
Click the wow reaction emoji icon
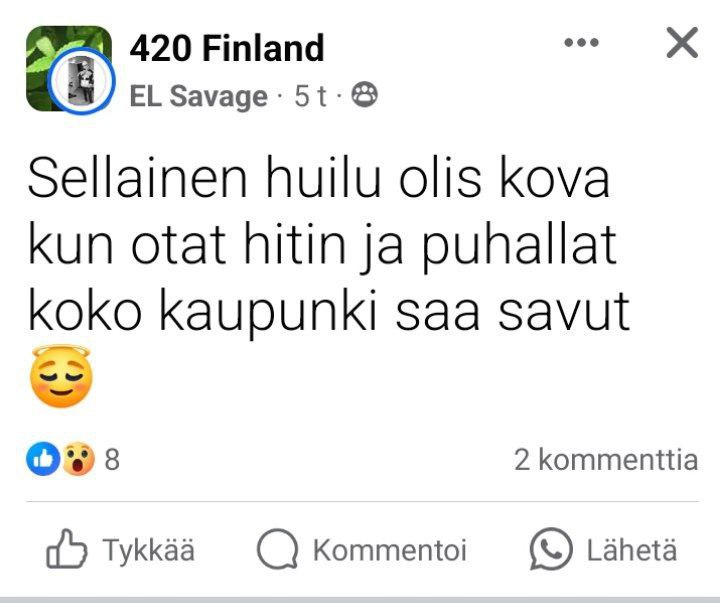[x=78, y=458]
